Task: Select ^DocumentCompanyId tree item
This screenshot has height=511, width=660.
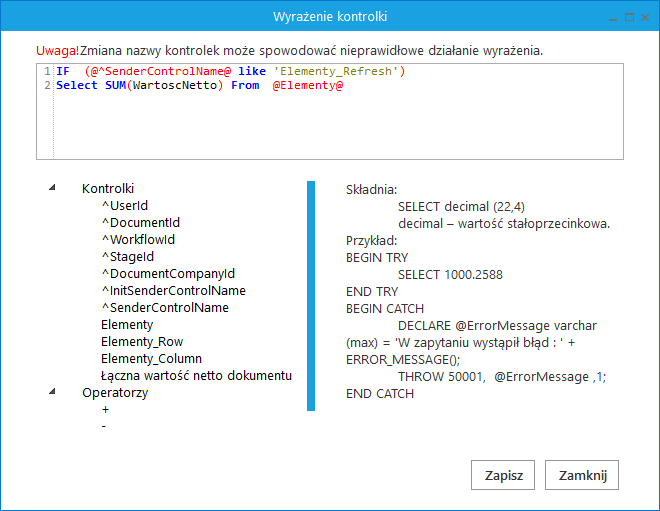Action: 168,274
